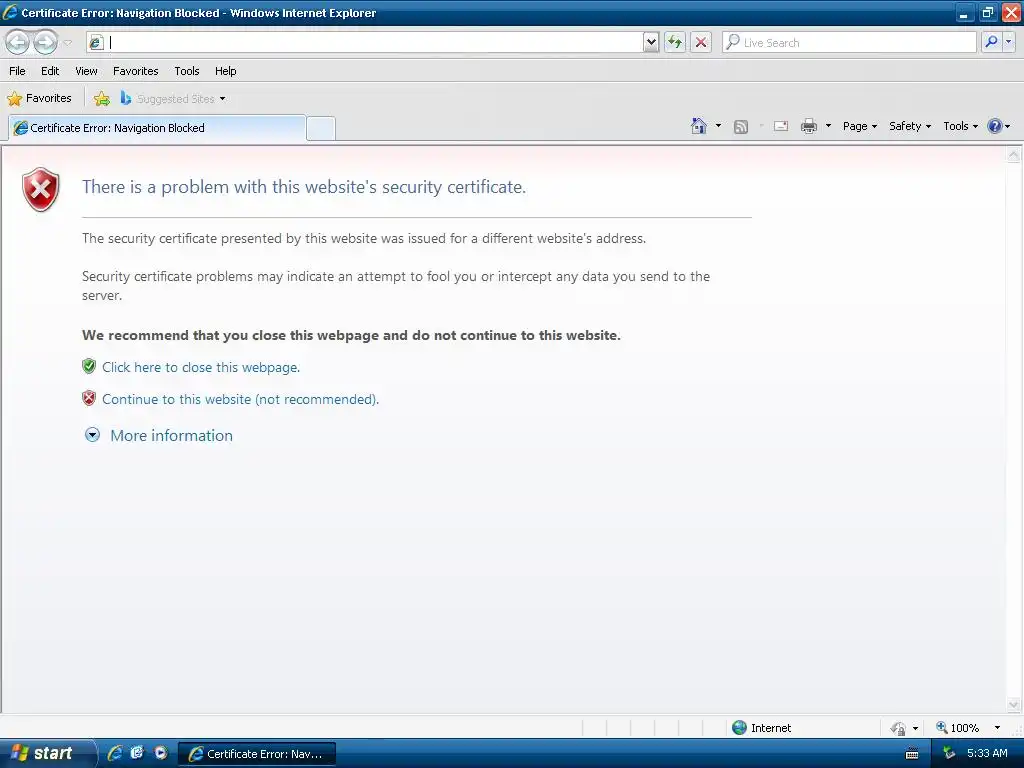This screenshot has height=768, width=1024.
Task: Open the zoom level dropdown arrow
Action: [x=997, y=728]
